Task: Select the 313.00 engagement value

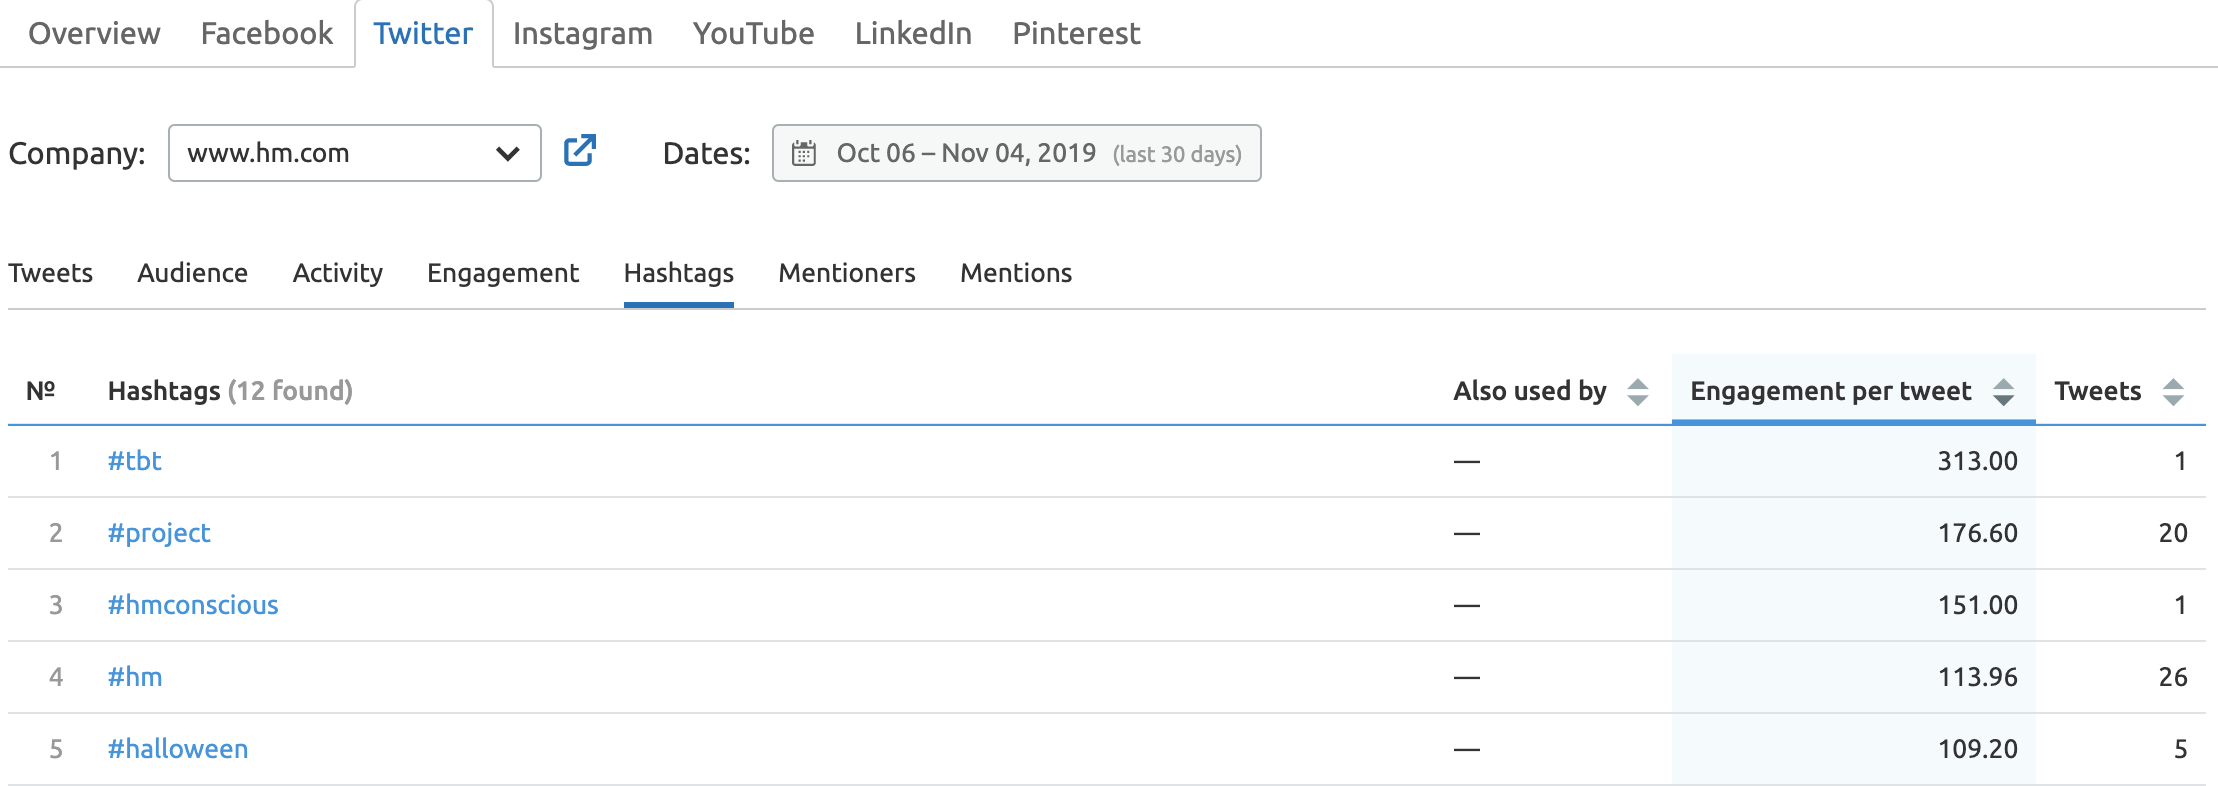Action: pos(1978,461)
